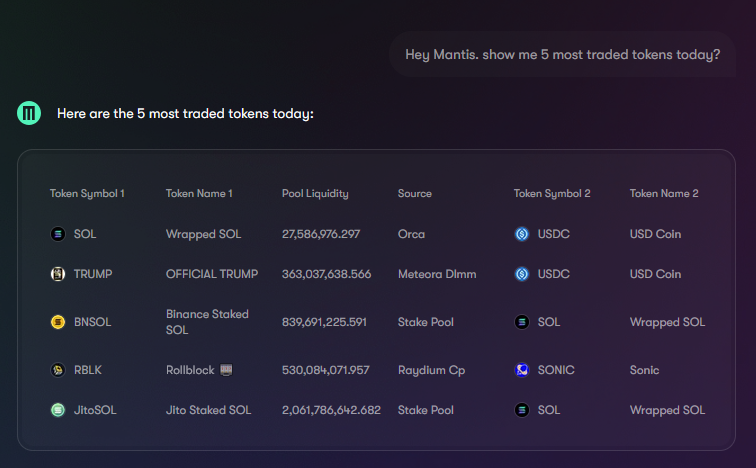
Task: Click the TRUMP token icon
Action: click(58, 274)
